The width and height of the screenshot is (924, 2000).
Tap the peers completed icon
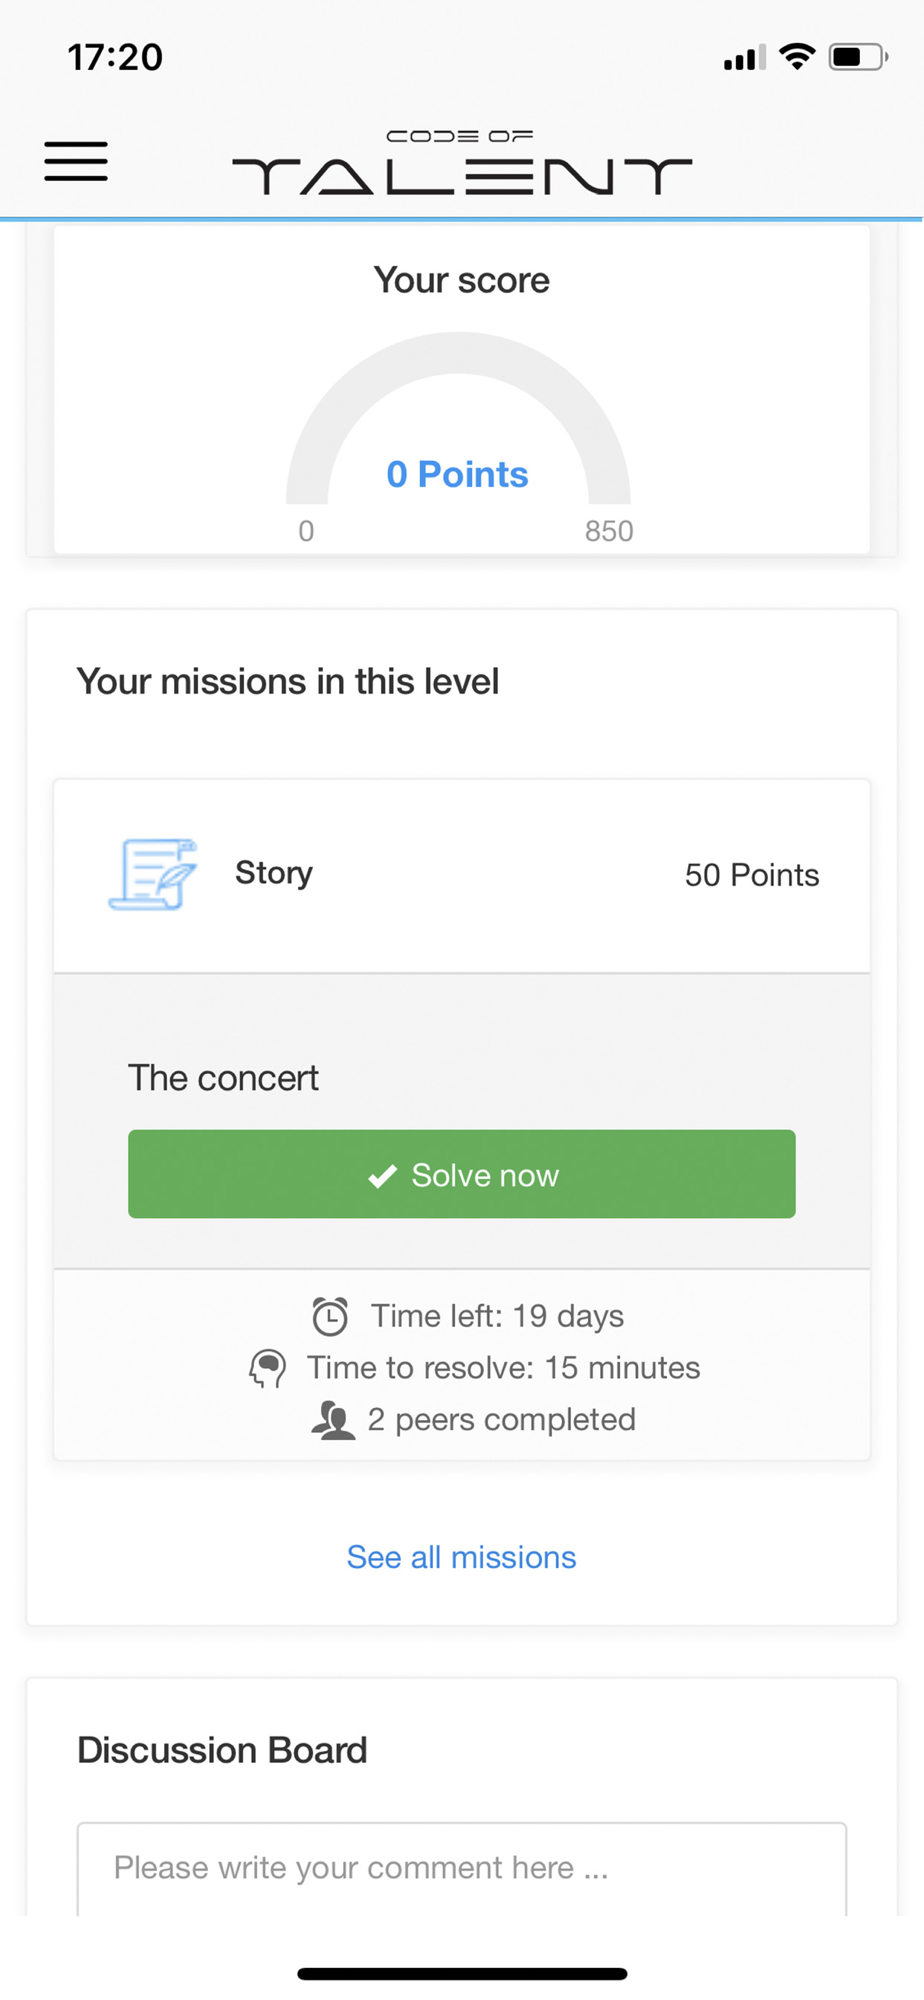tap(333, 1420)
